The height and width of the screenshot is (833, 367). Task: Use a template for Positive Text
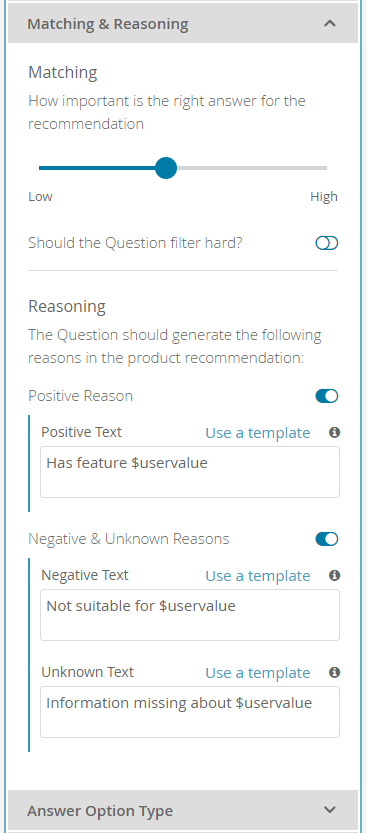[x=258, y=433]
